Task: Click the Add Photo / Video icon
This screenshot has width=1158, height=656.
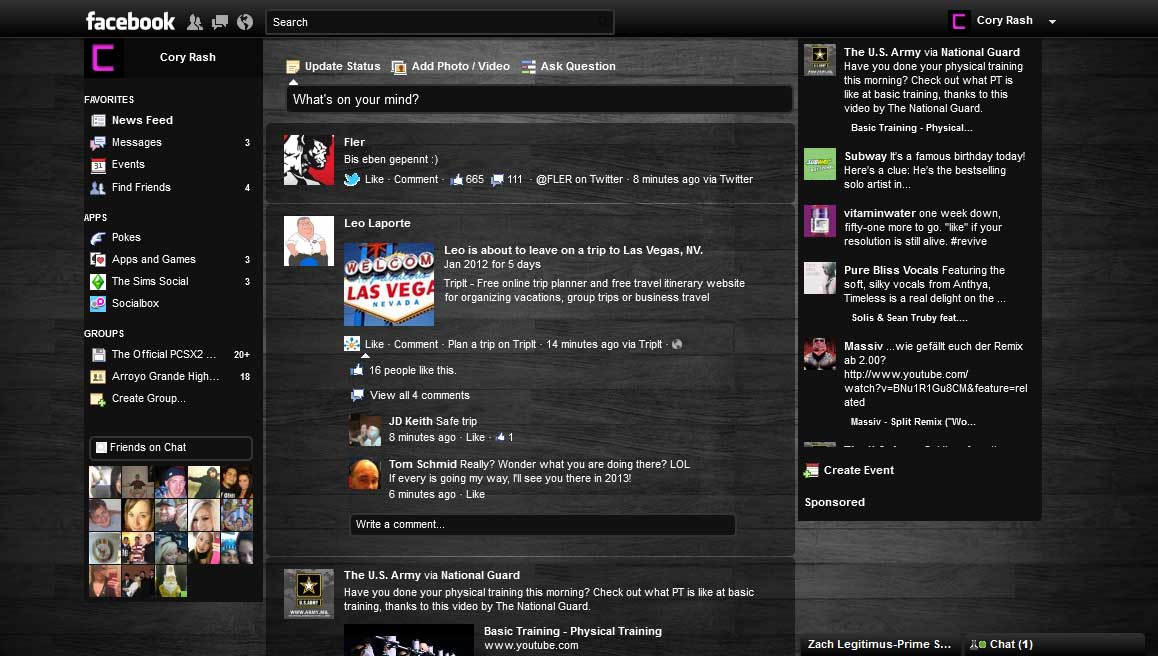Action: click(399, 66)
